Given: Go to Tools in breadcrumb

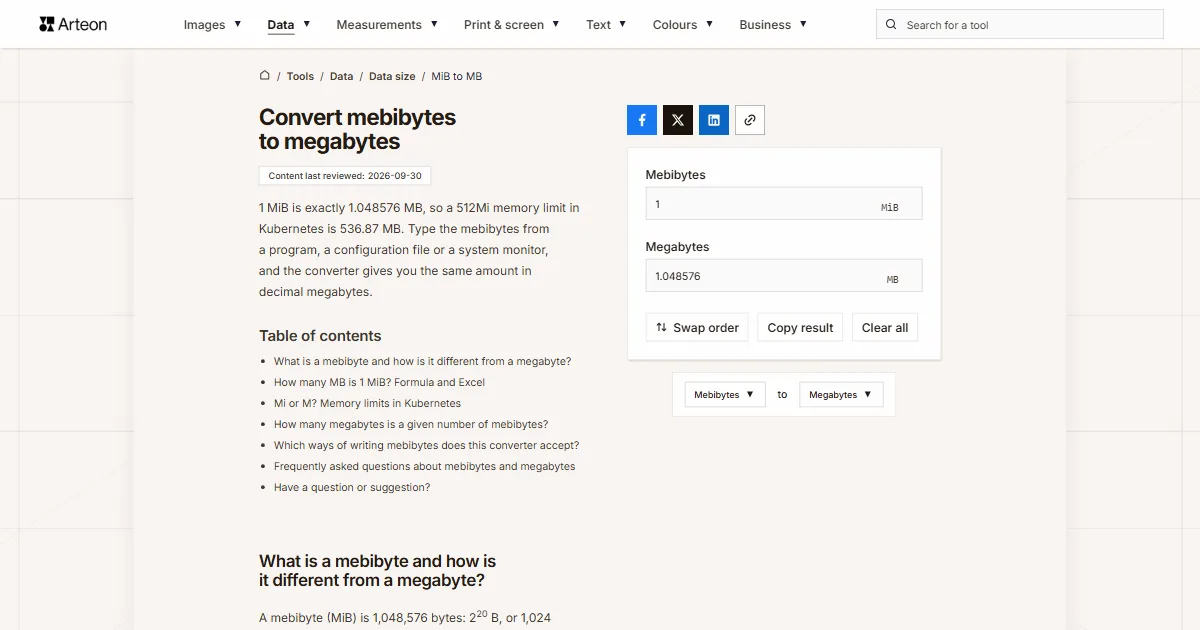Looking at the screenshot, I should [300, 76].
